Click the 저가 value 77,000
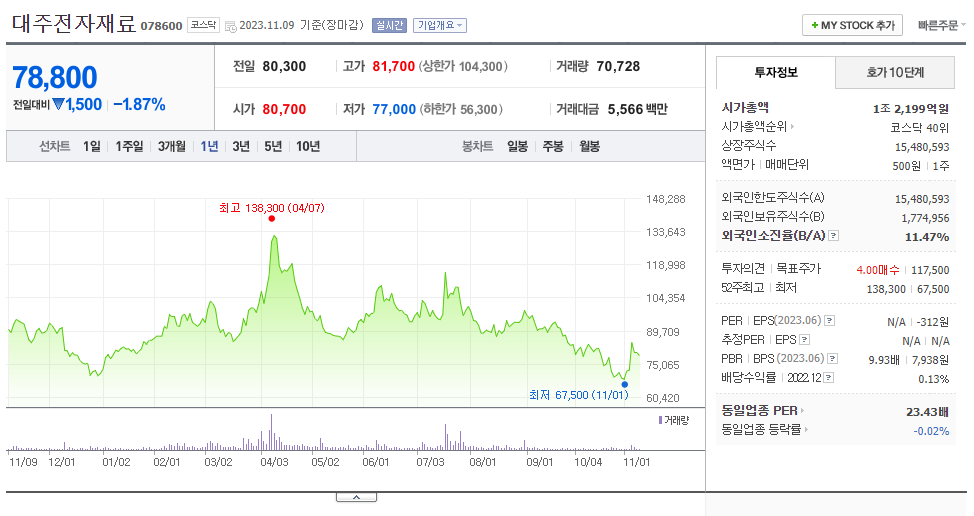Image resolution: width=974 pixels, height=516 pixels. (x=394, y=109)
